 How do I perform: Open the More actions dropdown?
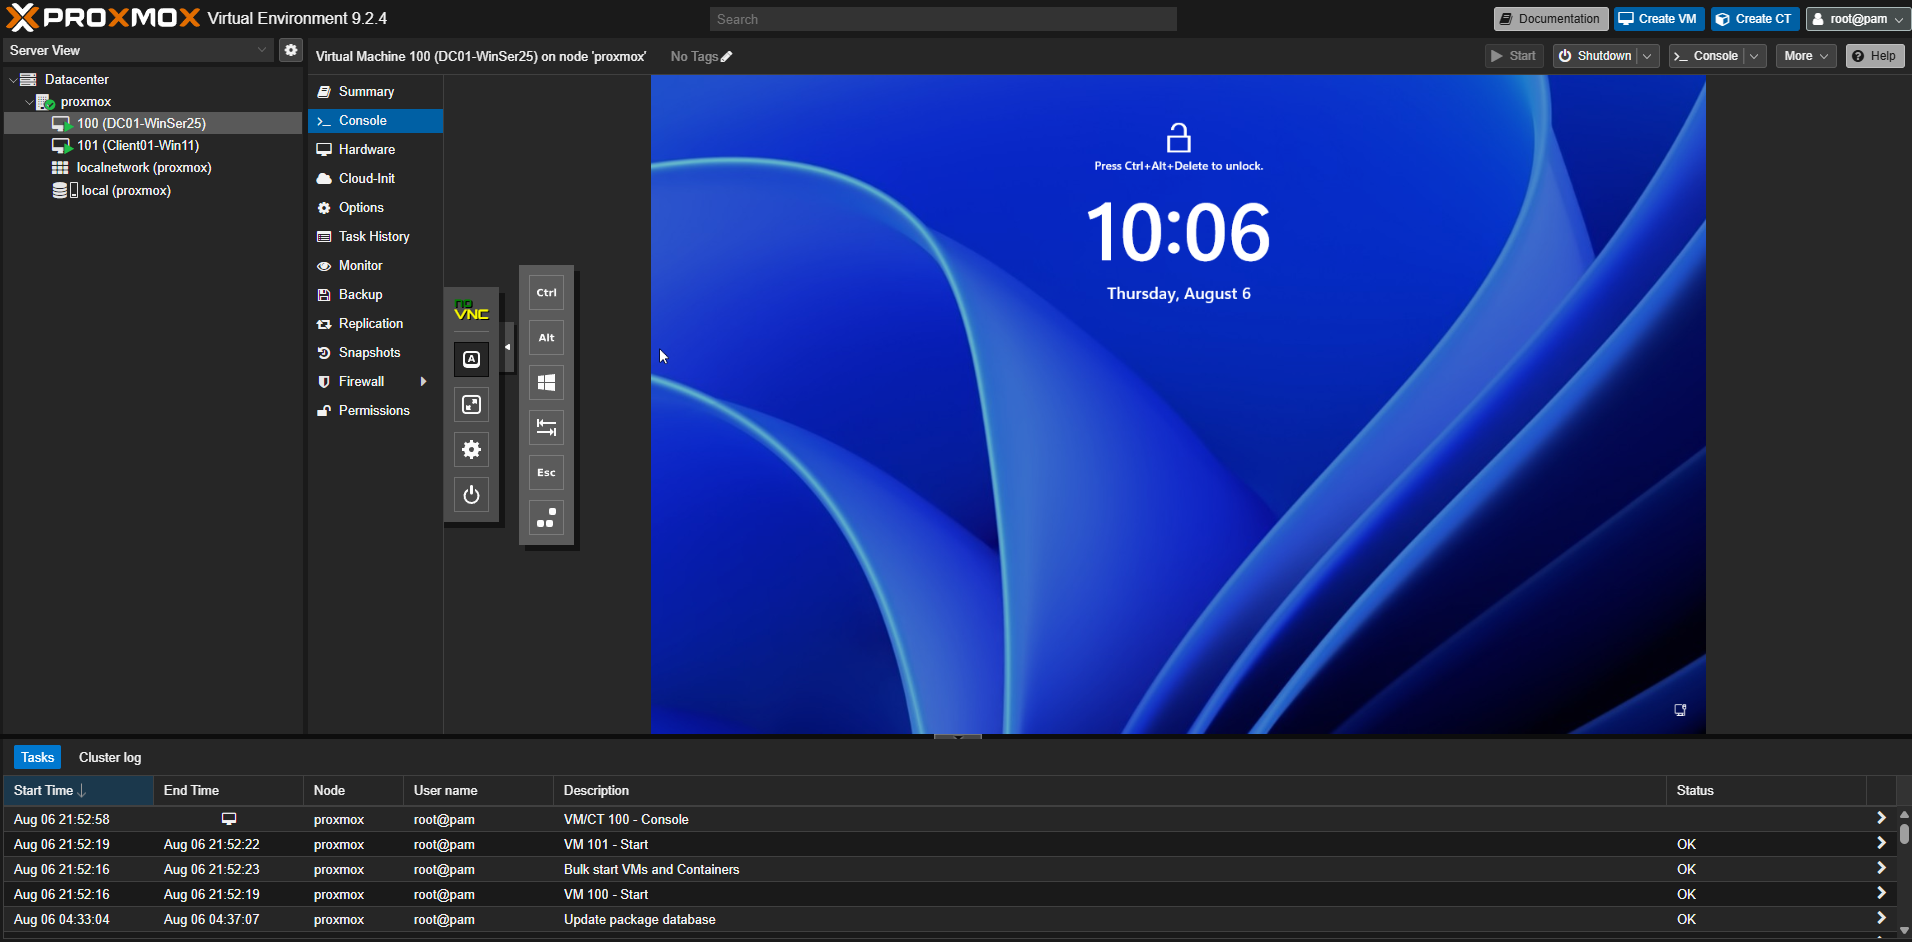pyautogui.click(x=1806, y=56)
